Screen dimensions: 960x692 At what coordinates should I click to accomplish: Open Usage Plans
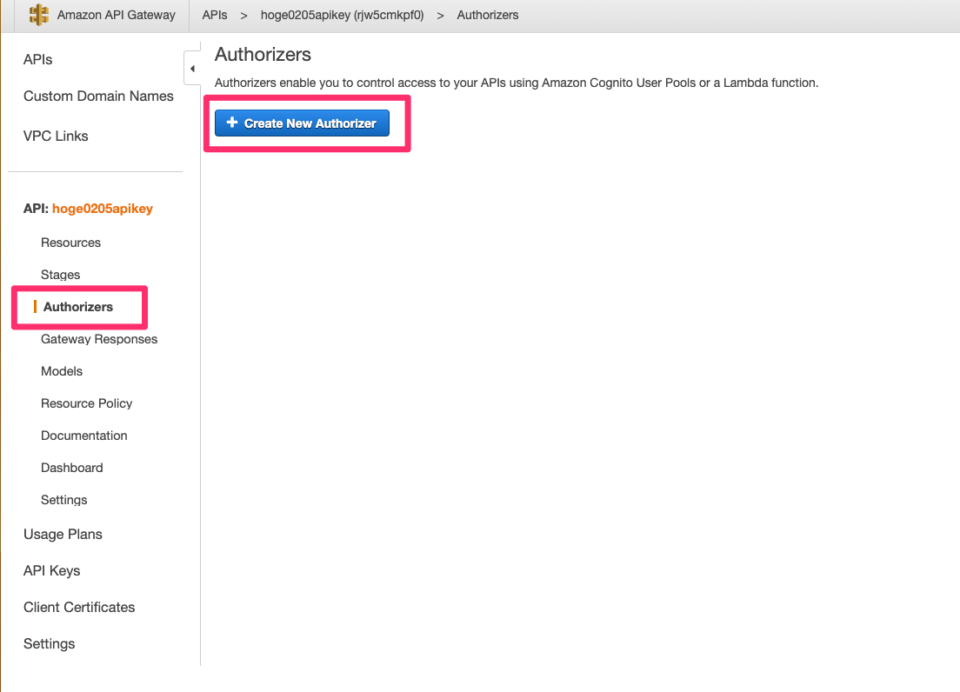tap(62, 534)
